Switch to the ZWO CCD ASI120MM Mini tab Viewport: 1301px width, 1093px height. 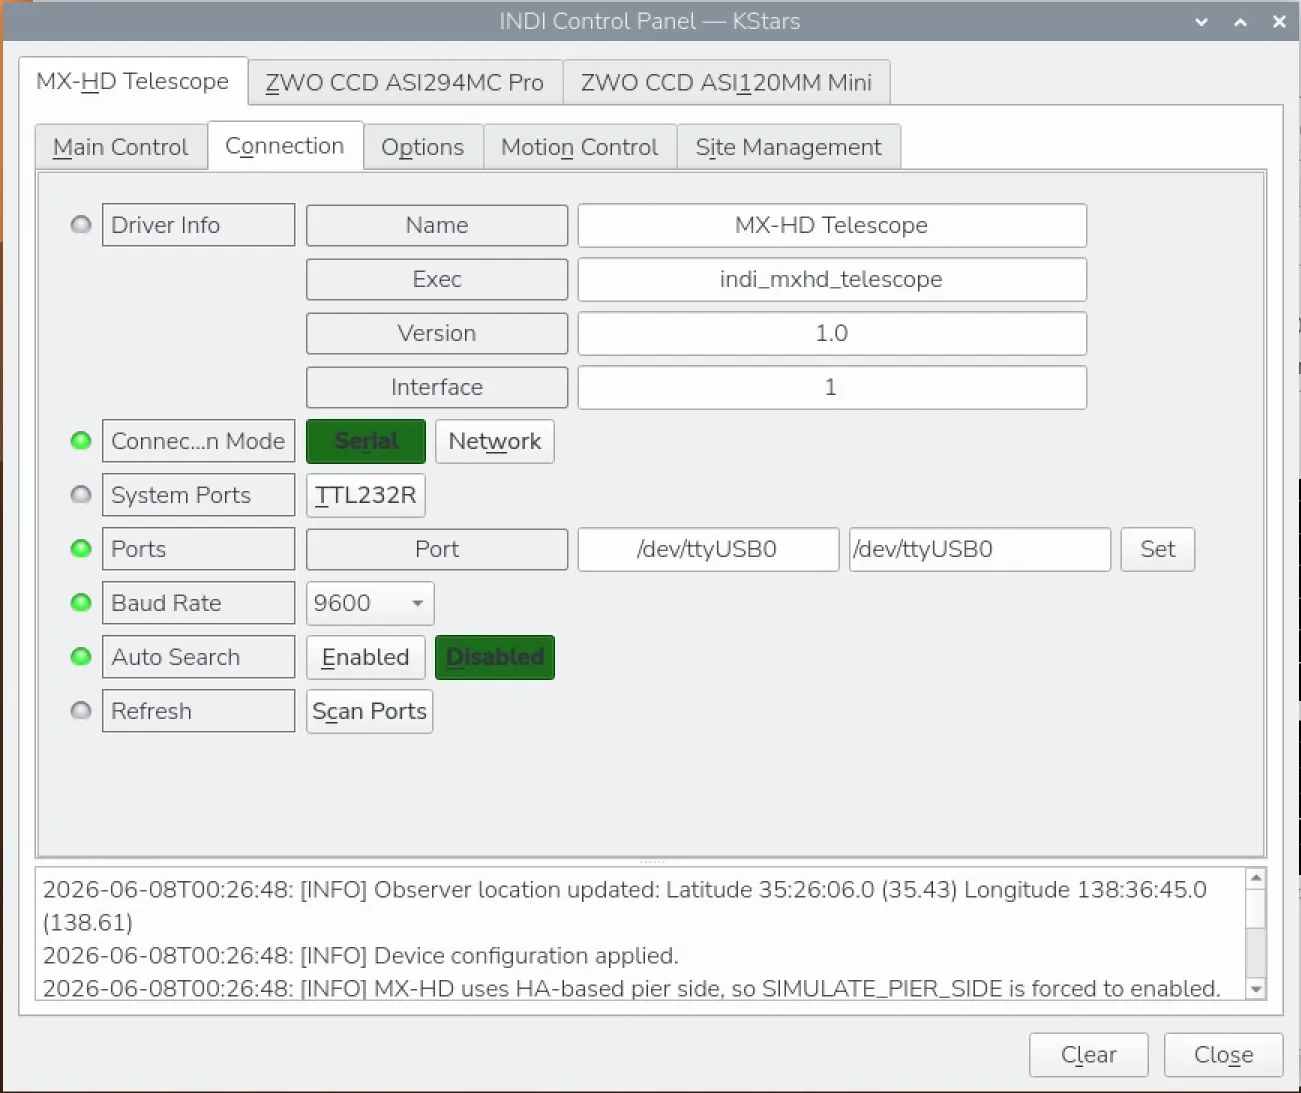pyautogui.click(x=726, y=82)
